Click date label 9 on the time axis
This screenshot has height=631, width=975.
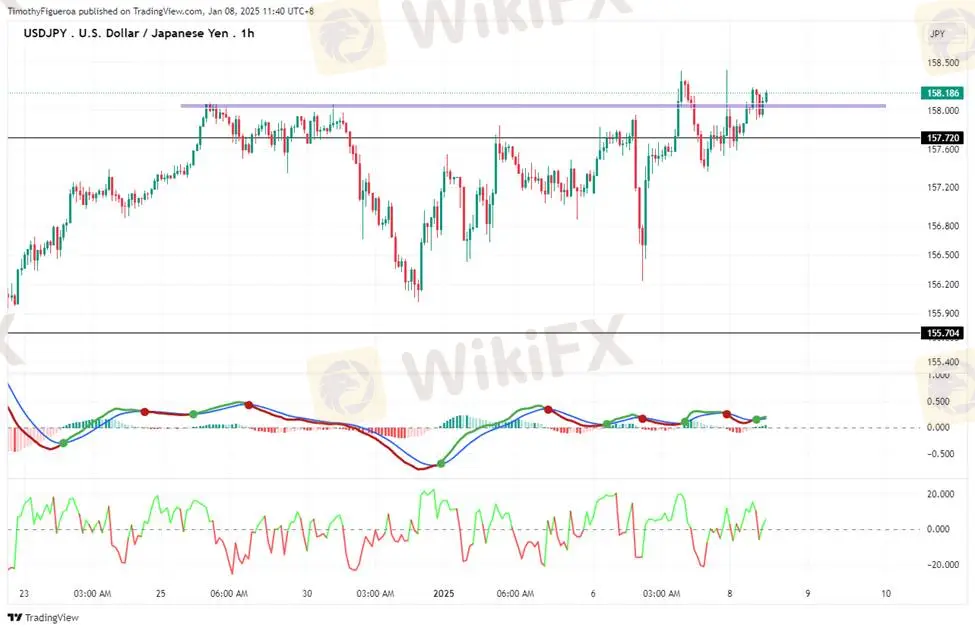pos(808,594)
